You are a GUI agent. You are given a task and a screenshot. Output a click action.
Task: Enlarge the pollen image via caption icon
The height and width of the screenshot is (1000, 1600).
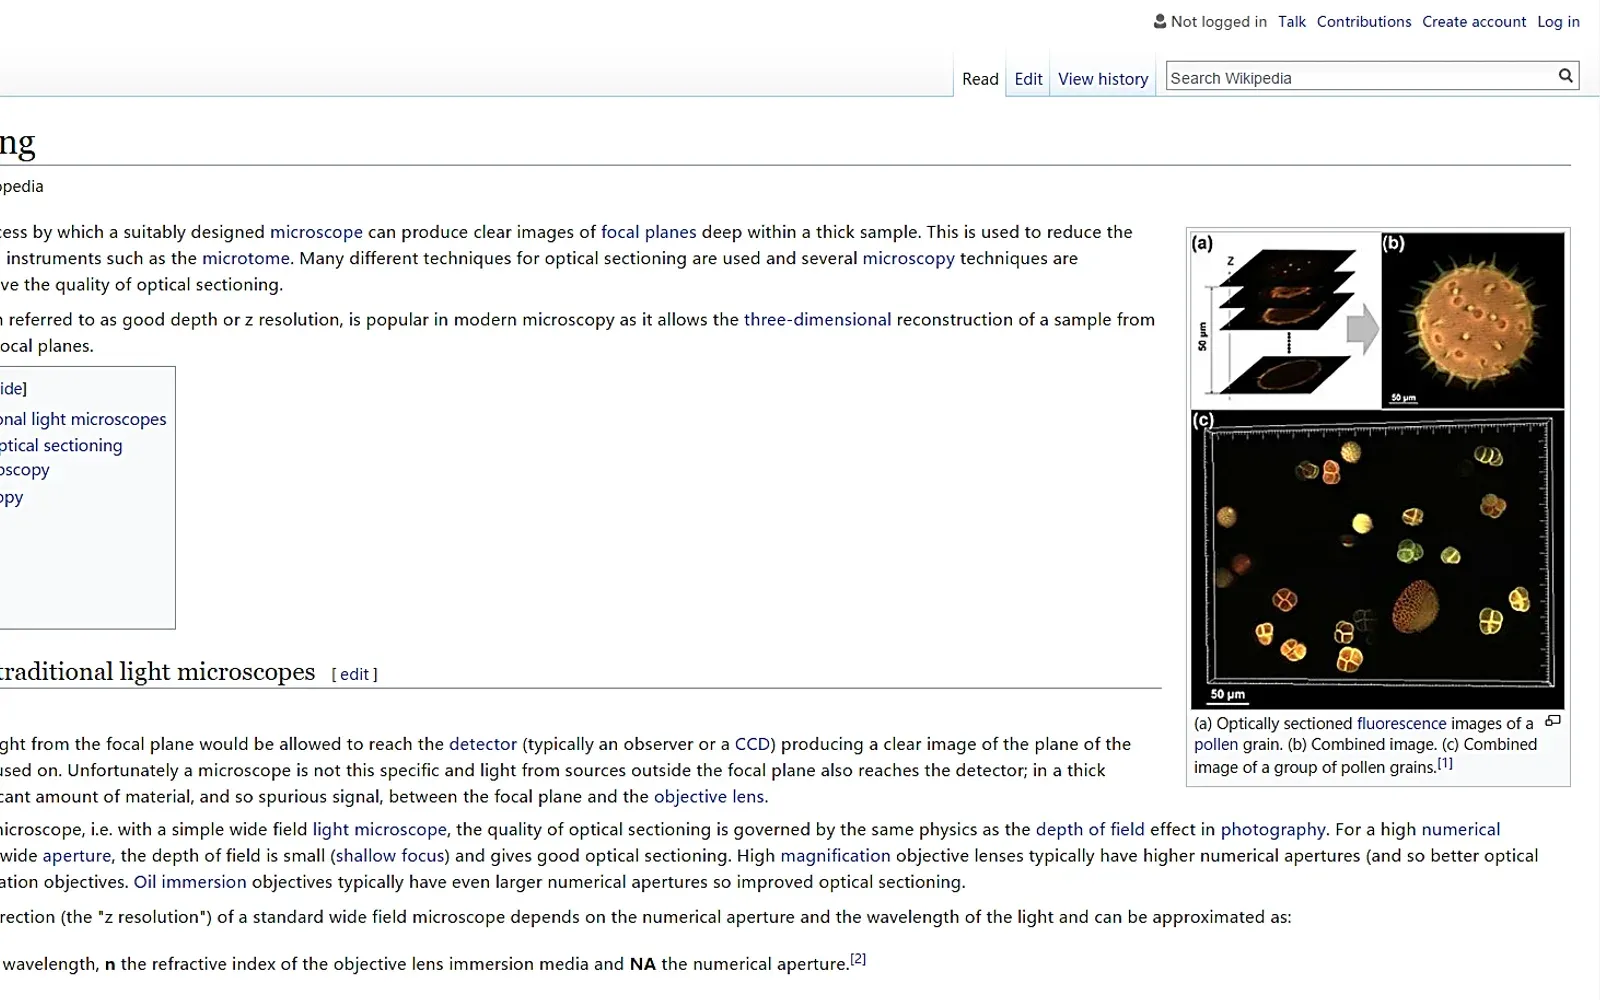[1553, 721]
